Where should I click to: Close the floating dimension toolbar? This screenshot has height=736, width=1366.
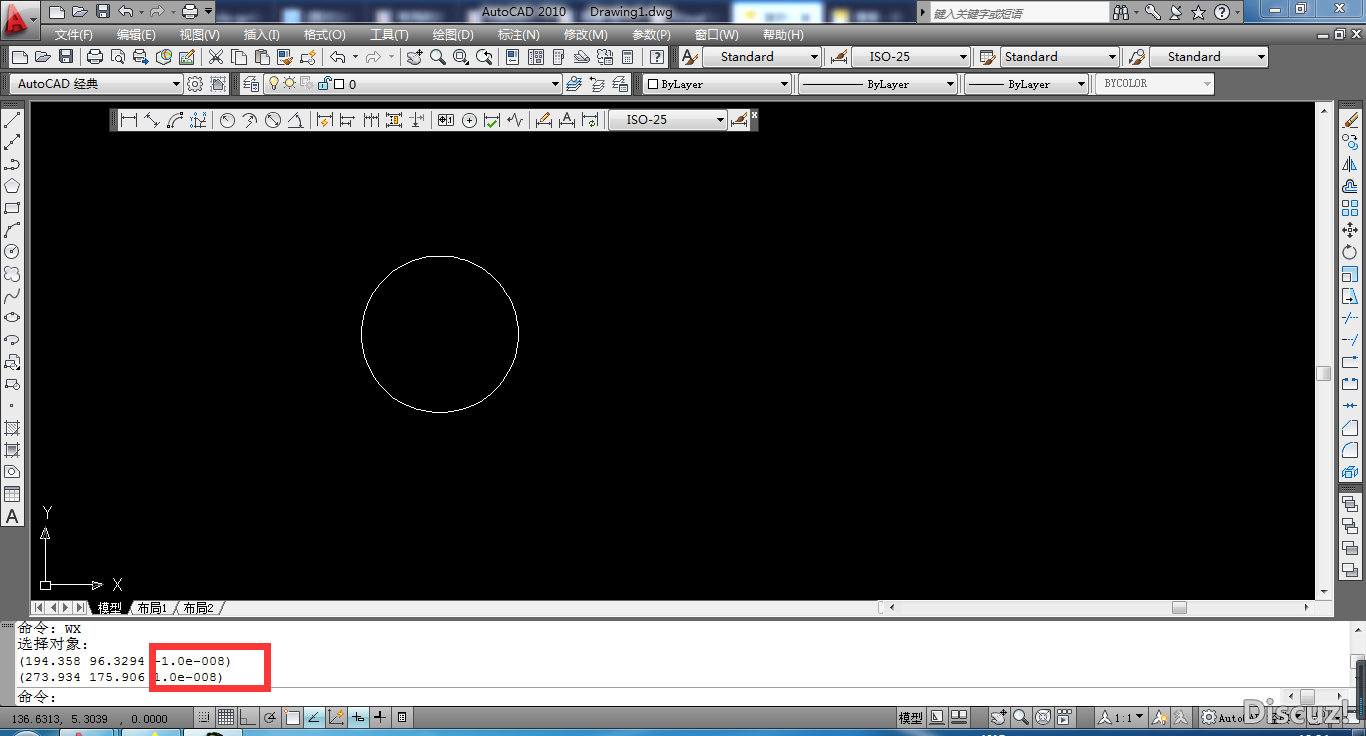754,115
